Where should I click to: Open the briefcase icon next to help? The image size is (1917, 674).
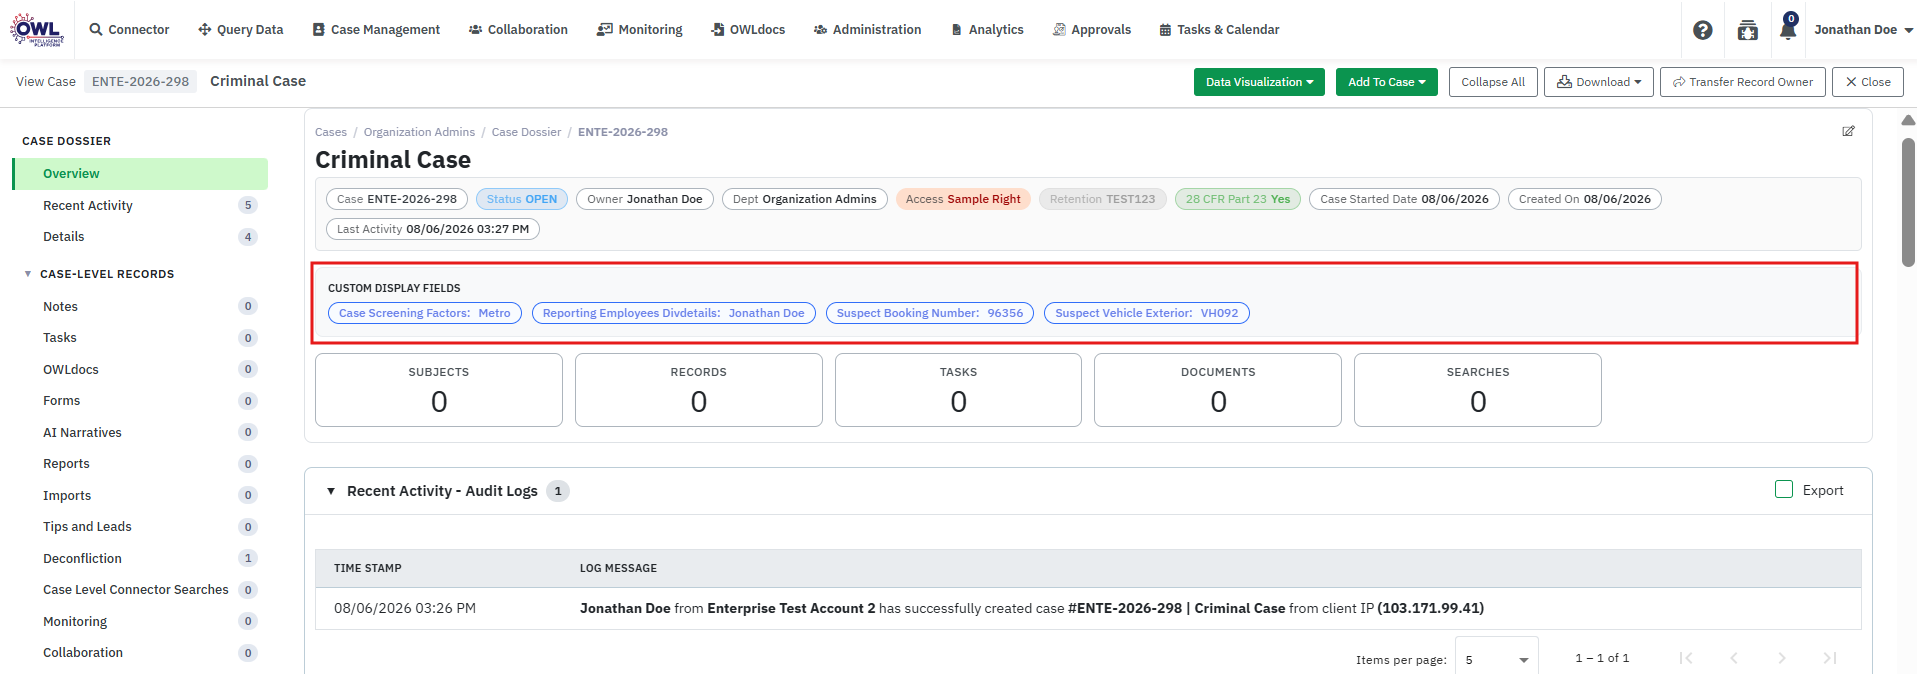coord(1747,31)
